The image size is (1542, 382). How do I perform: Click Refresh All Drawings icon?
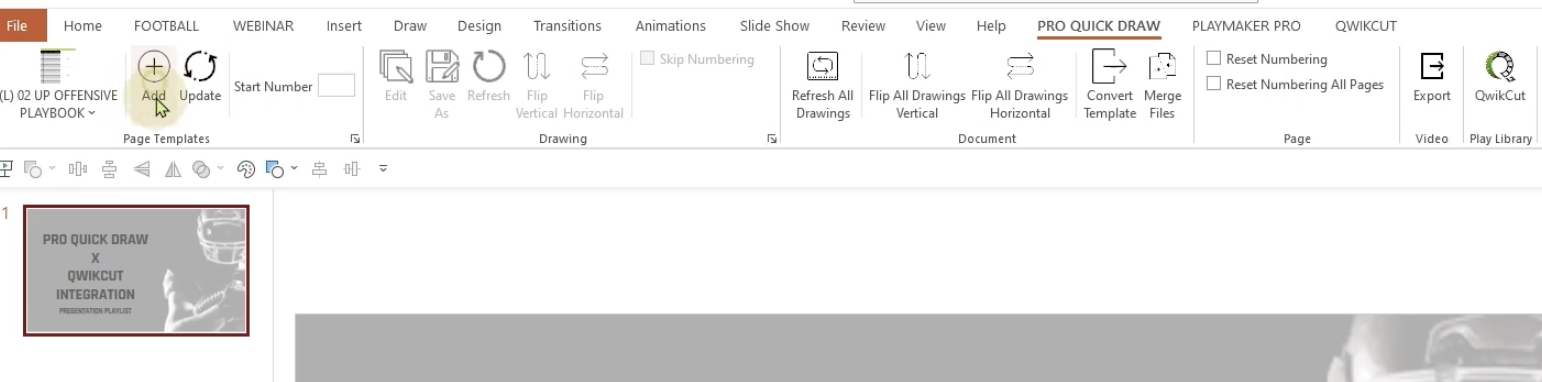[822, 68]
